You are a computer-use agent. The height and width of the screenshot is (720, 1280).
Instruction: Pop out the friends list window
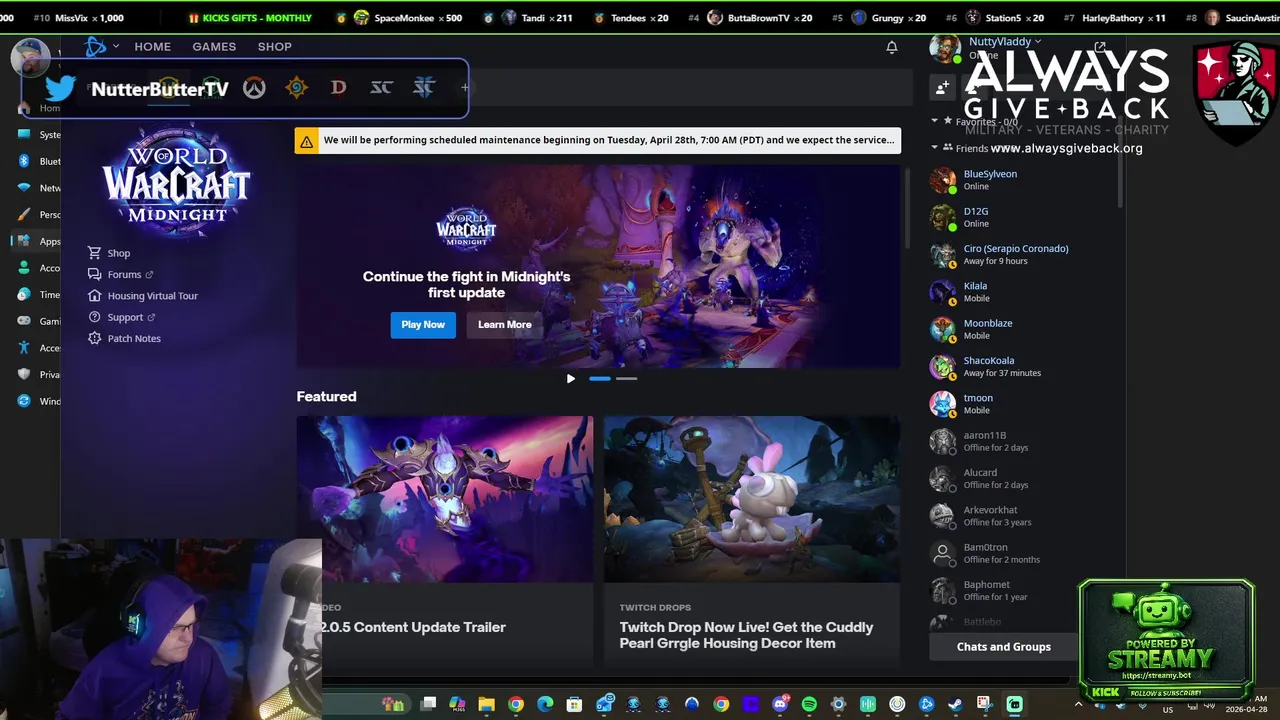point(1100,47)
